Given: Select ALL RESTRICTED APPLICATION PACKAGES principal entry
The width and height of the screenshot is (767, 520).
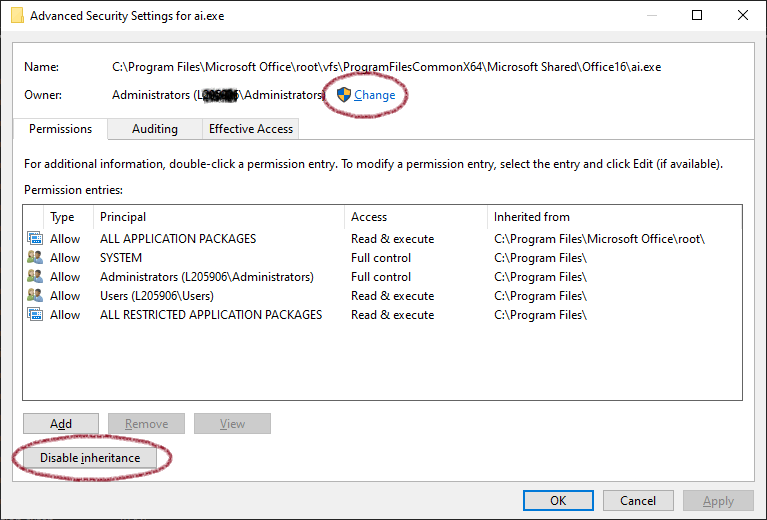Looking at the screenshot, I should (x=211, y=315).
